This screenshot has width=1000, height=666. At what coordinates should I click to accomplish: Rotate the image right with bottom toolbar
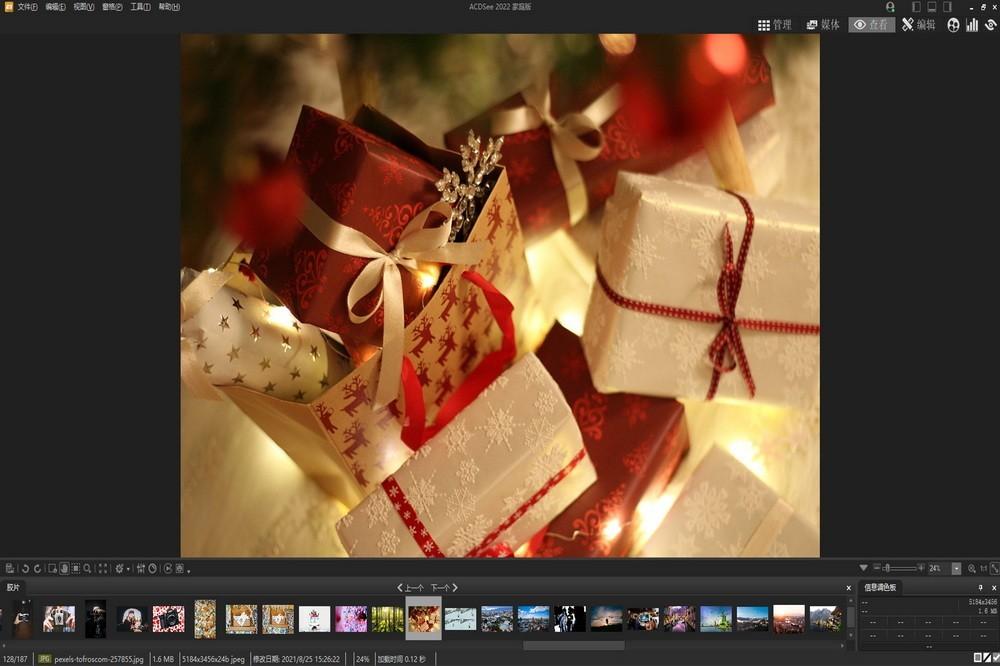pyautogui.click(x=38, y=568)
